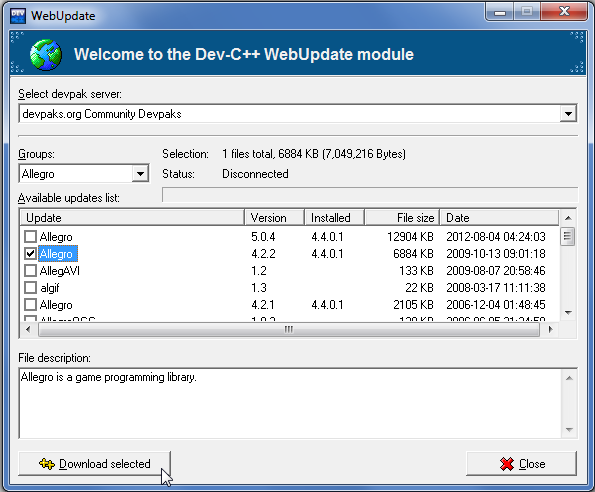Click the Dev-C++ icon in title bar
595x492 pixels.
pos(18,16)
